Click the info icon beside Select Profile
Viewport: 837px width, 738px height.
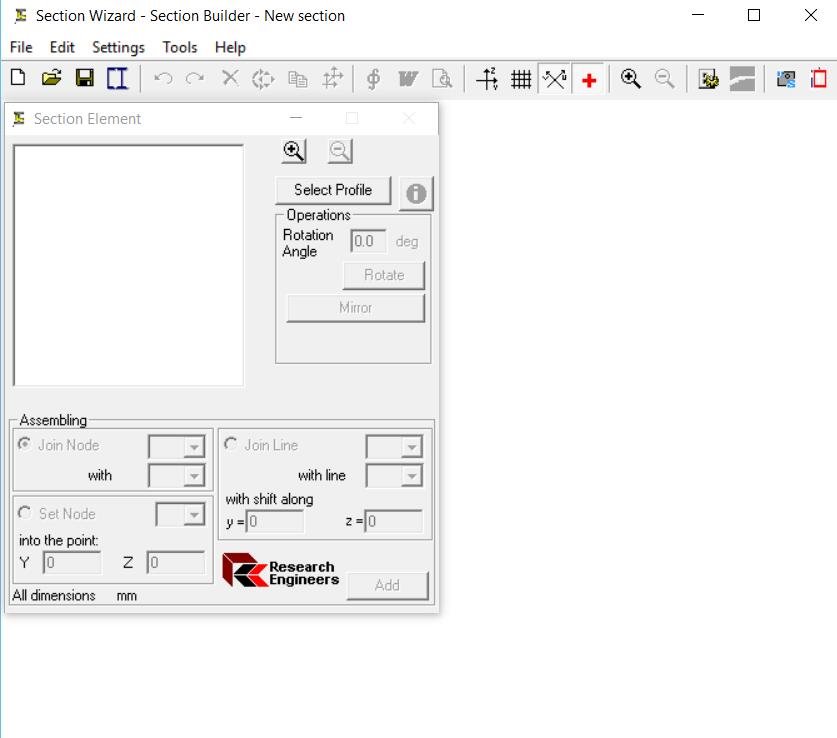[x=416, y=194]
